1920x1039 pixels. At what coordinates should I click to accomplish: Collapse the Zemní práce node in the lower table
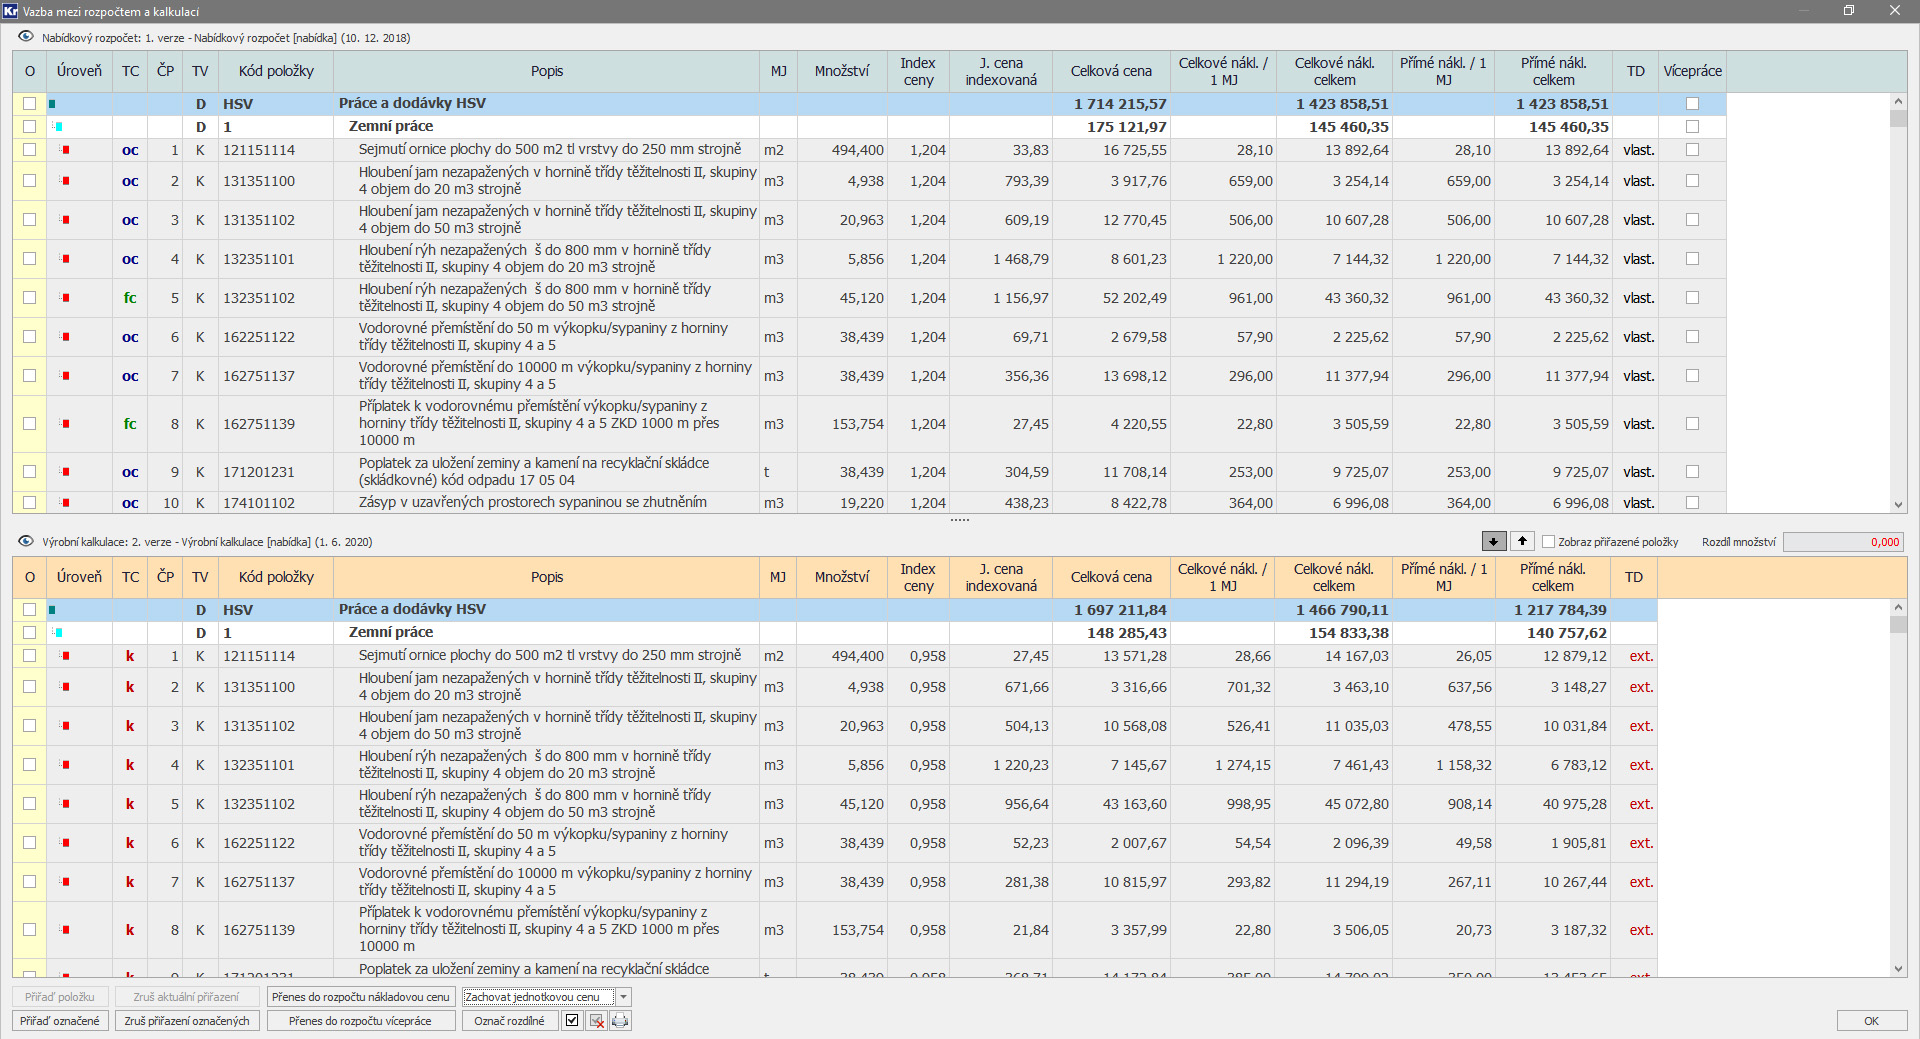58,633
